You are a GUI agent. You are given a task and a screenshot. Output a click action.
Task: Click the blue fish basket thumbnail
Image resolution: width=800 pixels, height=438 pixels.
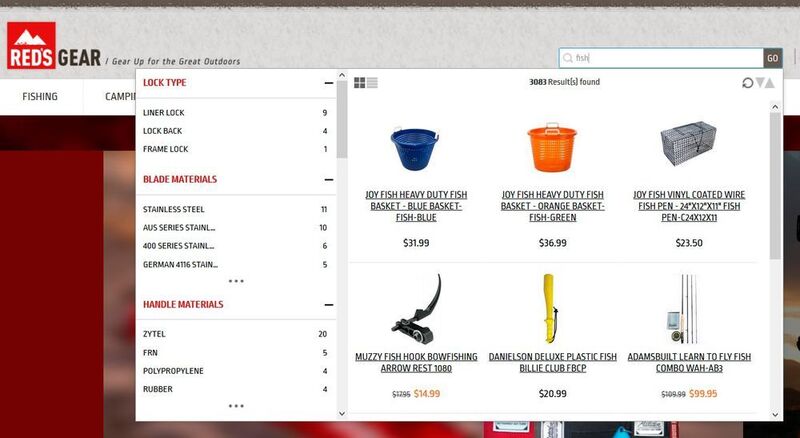[414, 148]
